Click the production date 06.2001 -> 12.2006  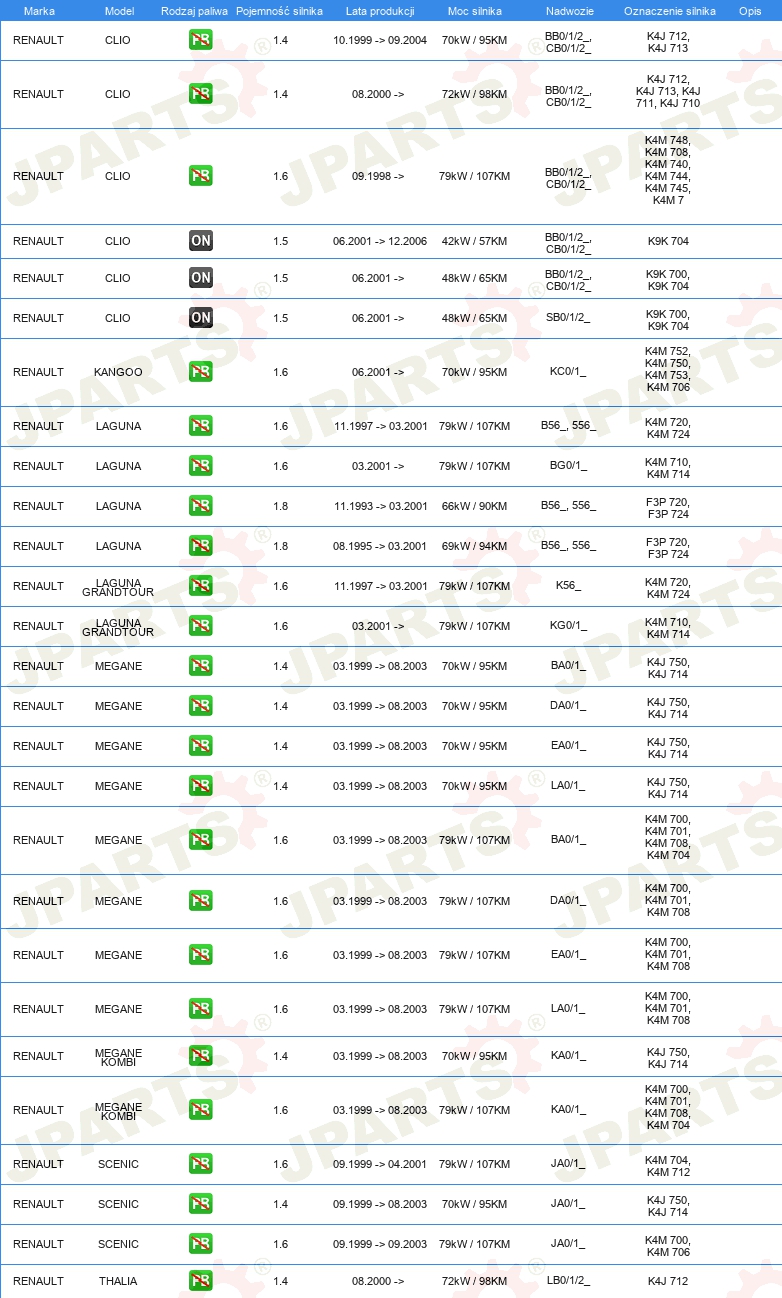[380, 241]
